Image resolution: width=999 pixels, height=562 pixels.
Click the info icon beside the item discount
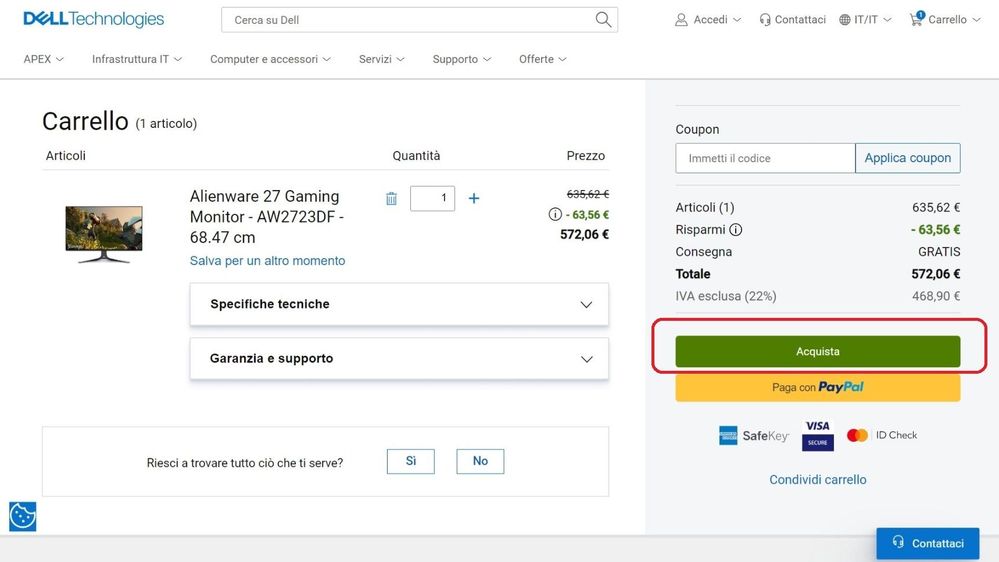tap(555, 214)
